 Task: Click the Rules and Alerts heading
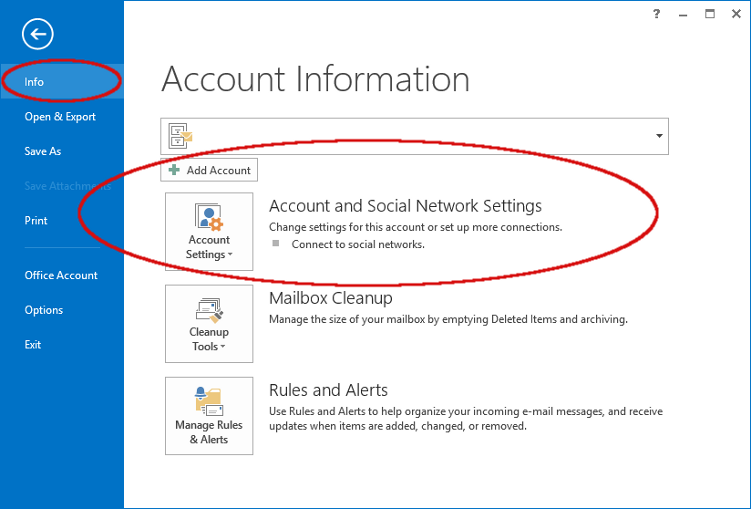click(x=328, y=390)
